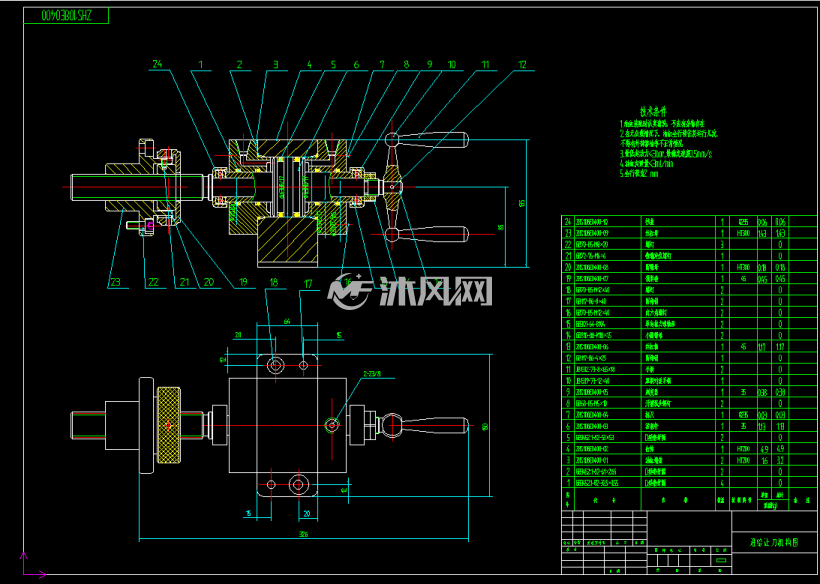The height and width of the screenshot is (584, 820).
Task: Select the "技术条件" technical notes heading
Action: 654,111
